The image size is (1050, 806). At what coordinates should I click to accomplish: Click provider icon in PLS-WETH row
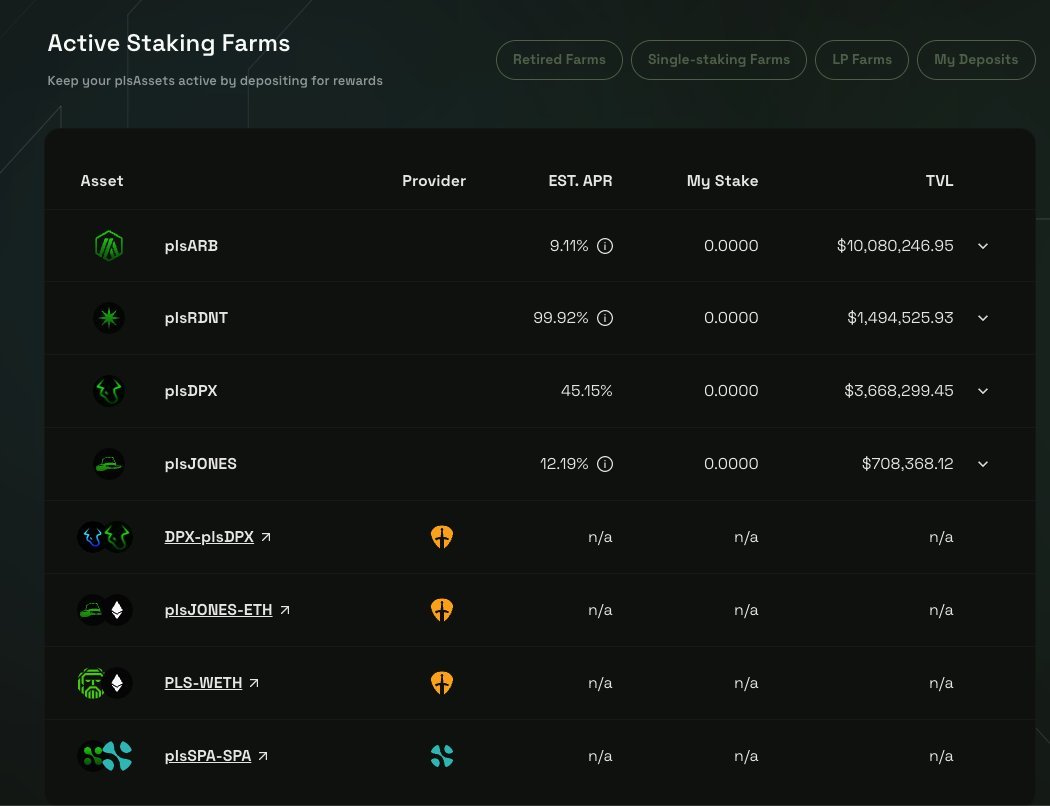441,683
